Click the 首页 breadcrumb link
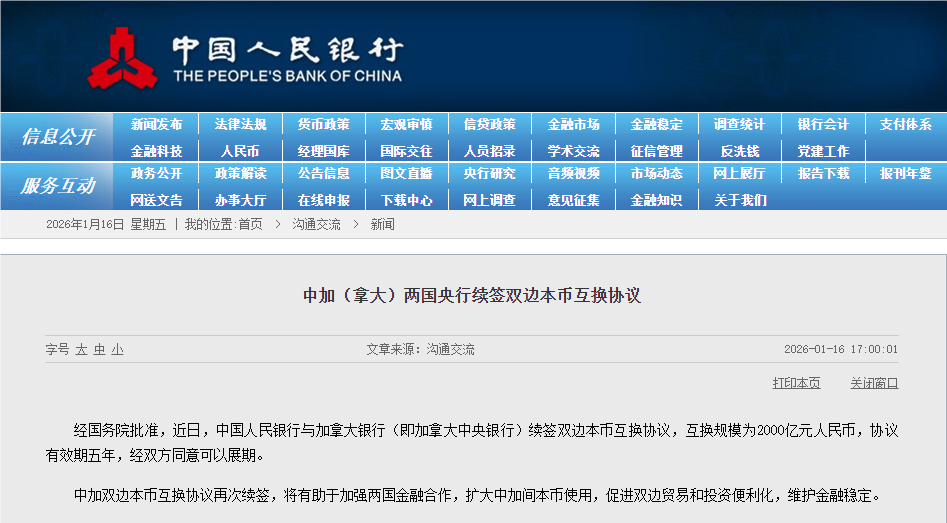Image resolution: width=947 pixels, height=523 pixels. click(x=250, y=225)
